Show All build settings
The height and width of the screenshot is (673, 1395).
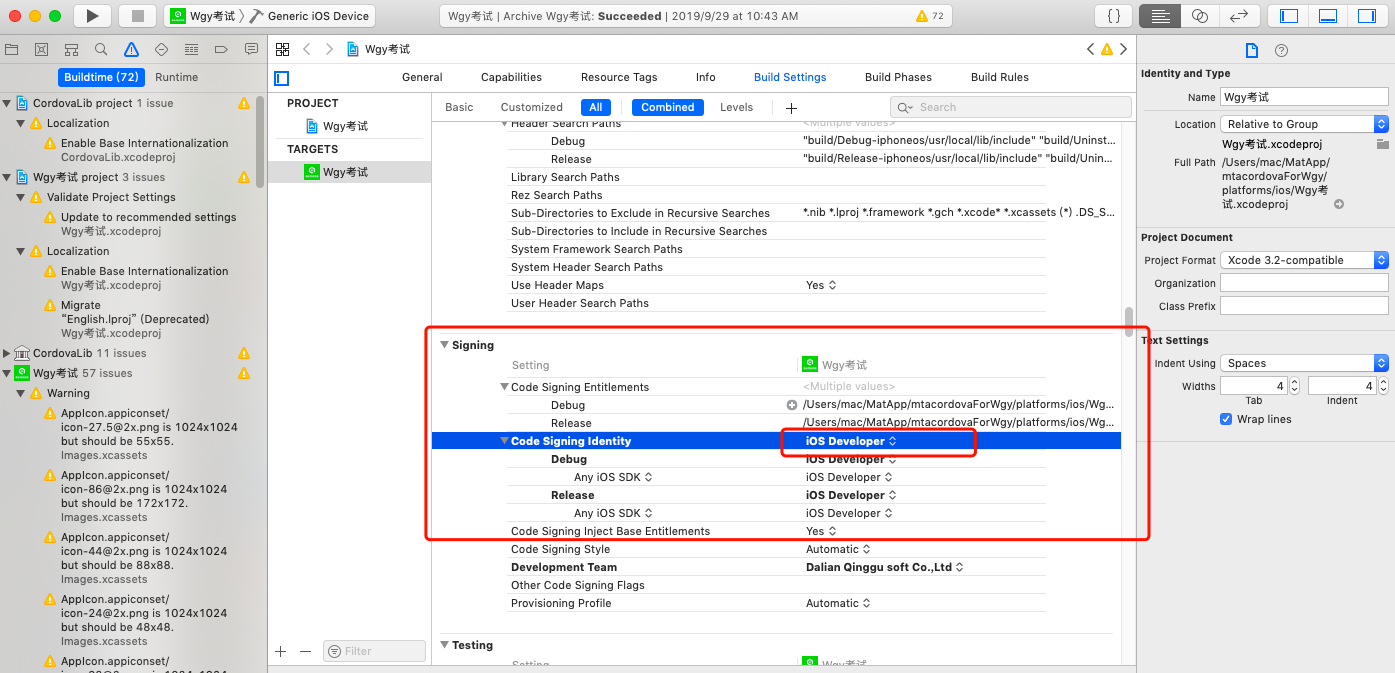[595, 107]
